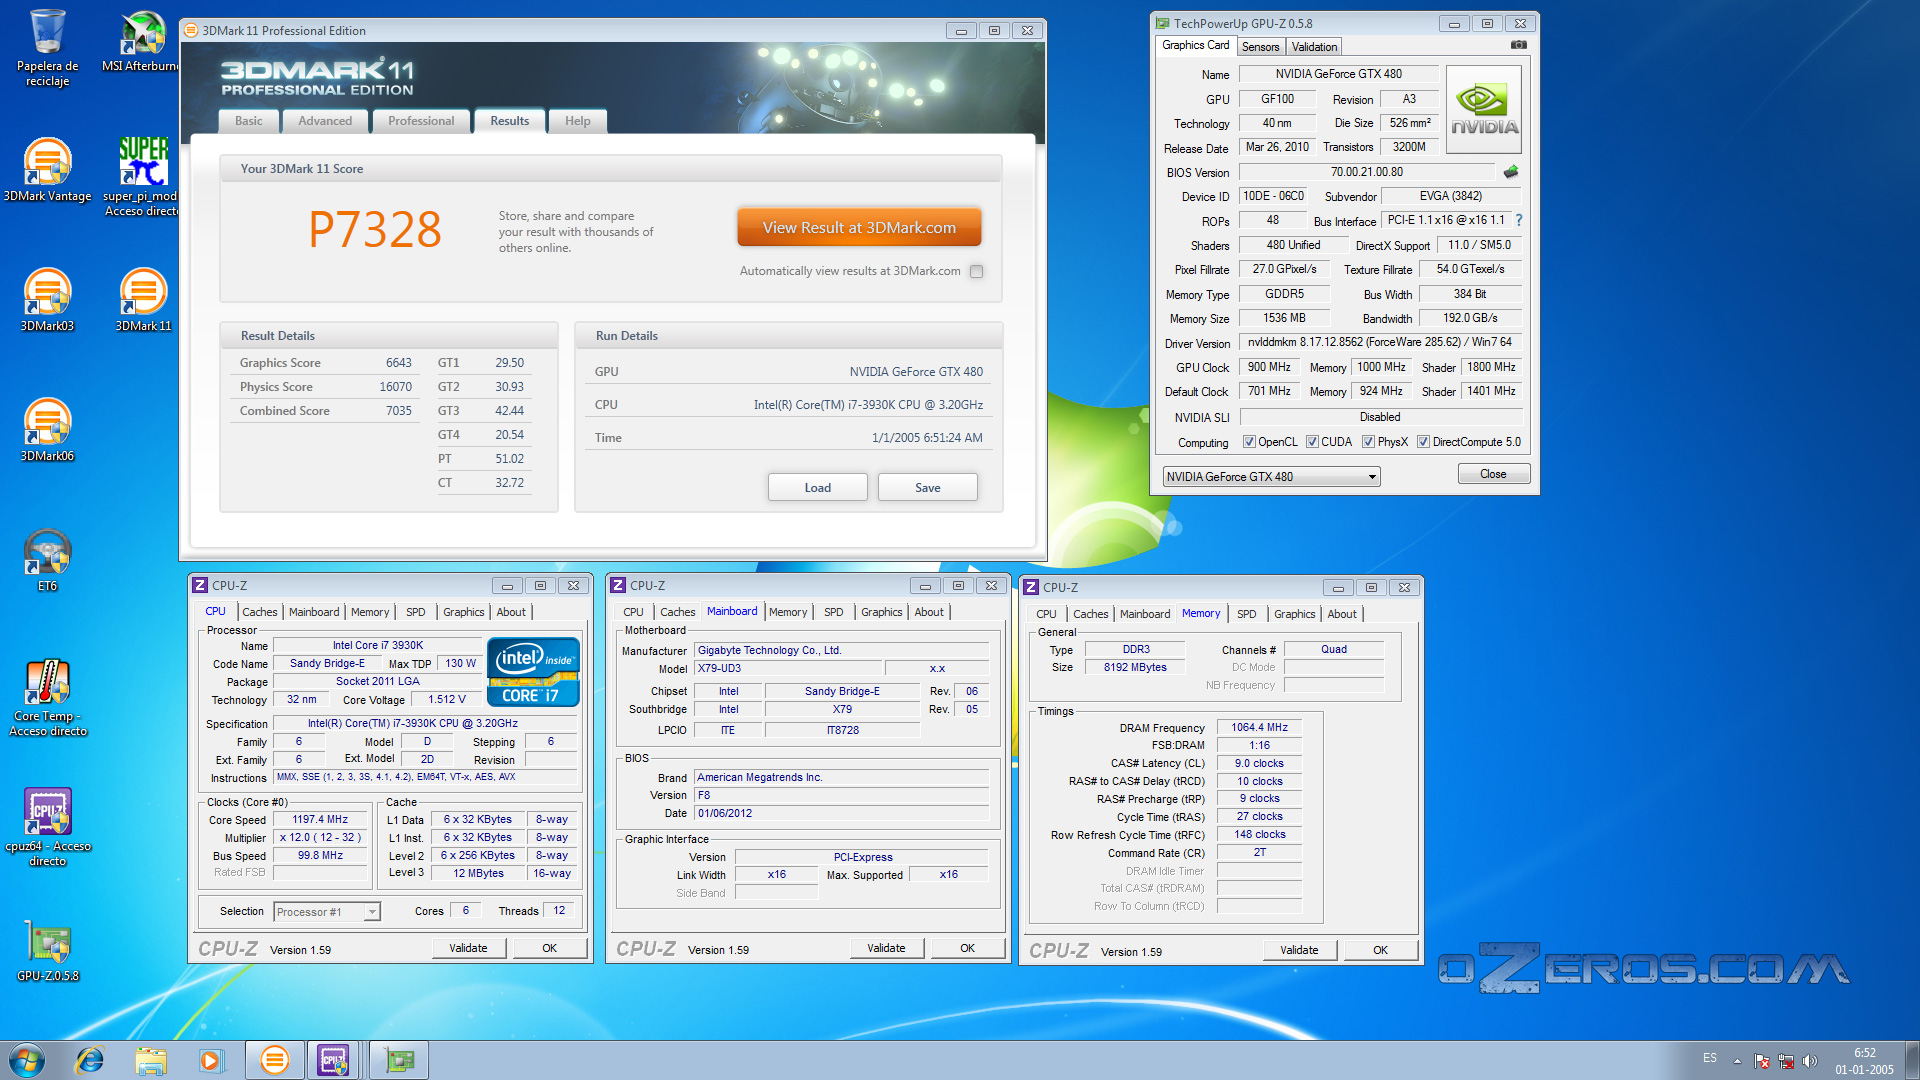Viewport: 1920px width, 1080px height.
Task: Toggle OpenCL checkbox in GPU-Z
Action: 1249,442
